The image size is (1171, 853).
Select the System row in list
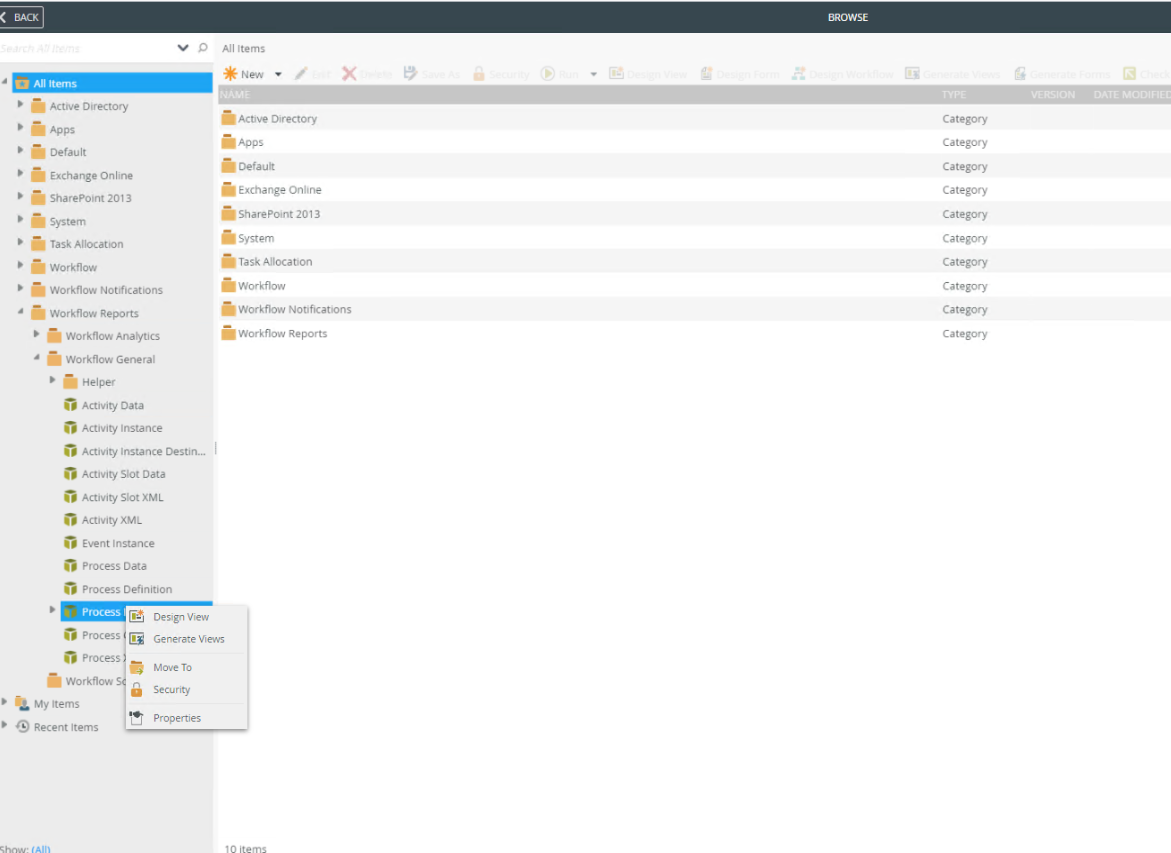pyautogui.click(x=695, y=238)
